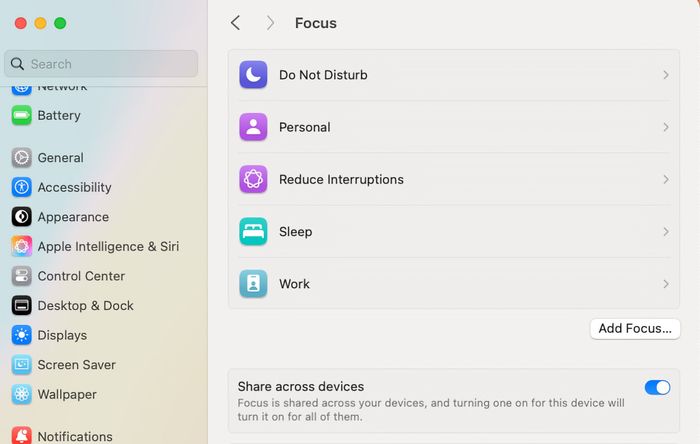Click the Reduce Interruptions icon
Image resolution: width=700 pixels, height=444 pixels.
coord(253,179)
